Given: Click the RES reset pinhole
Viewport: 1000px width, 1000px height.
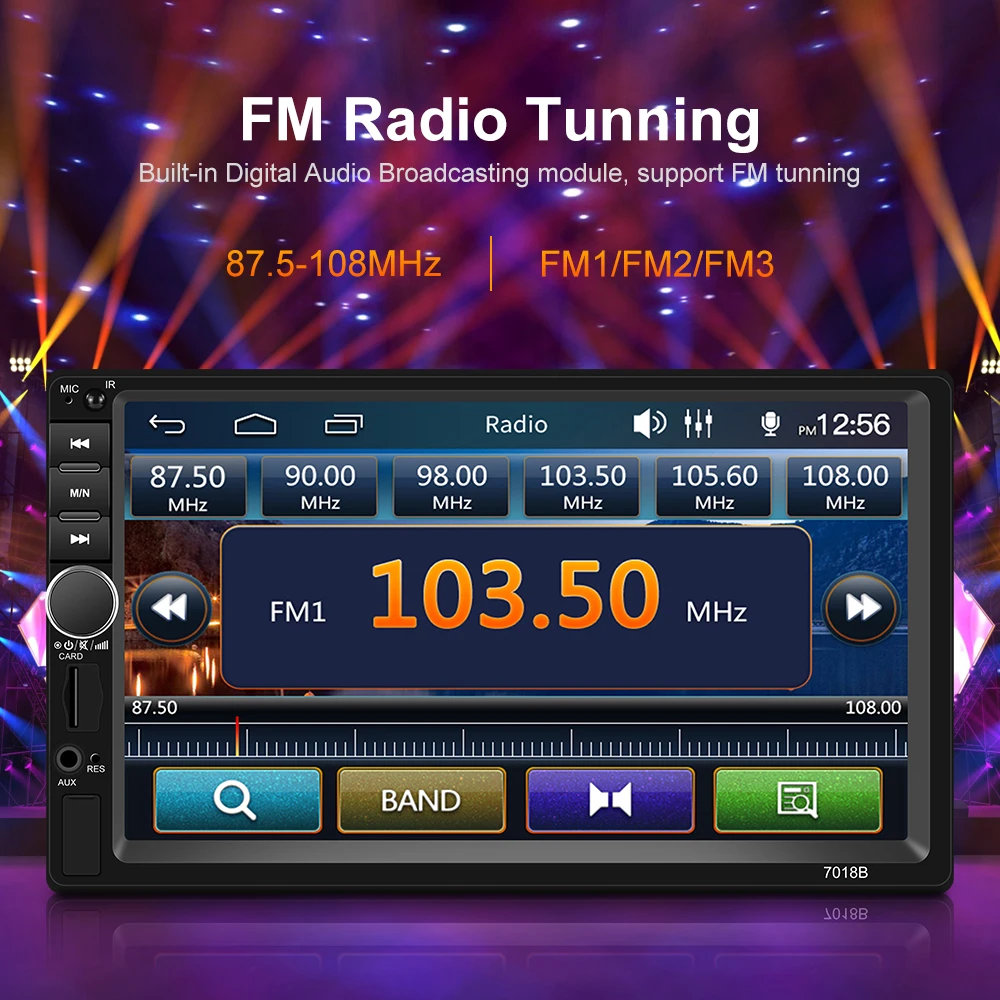Looking at the screenshot, I should [94, 758].
